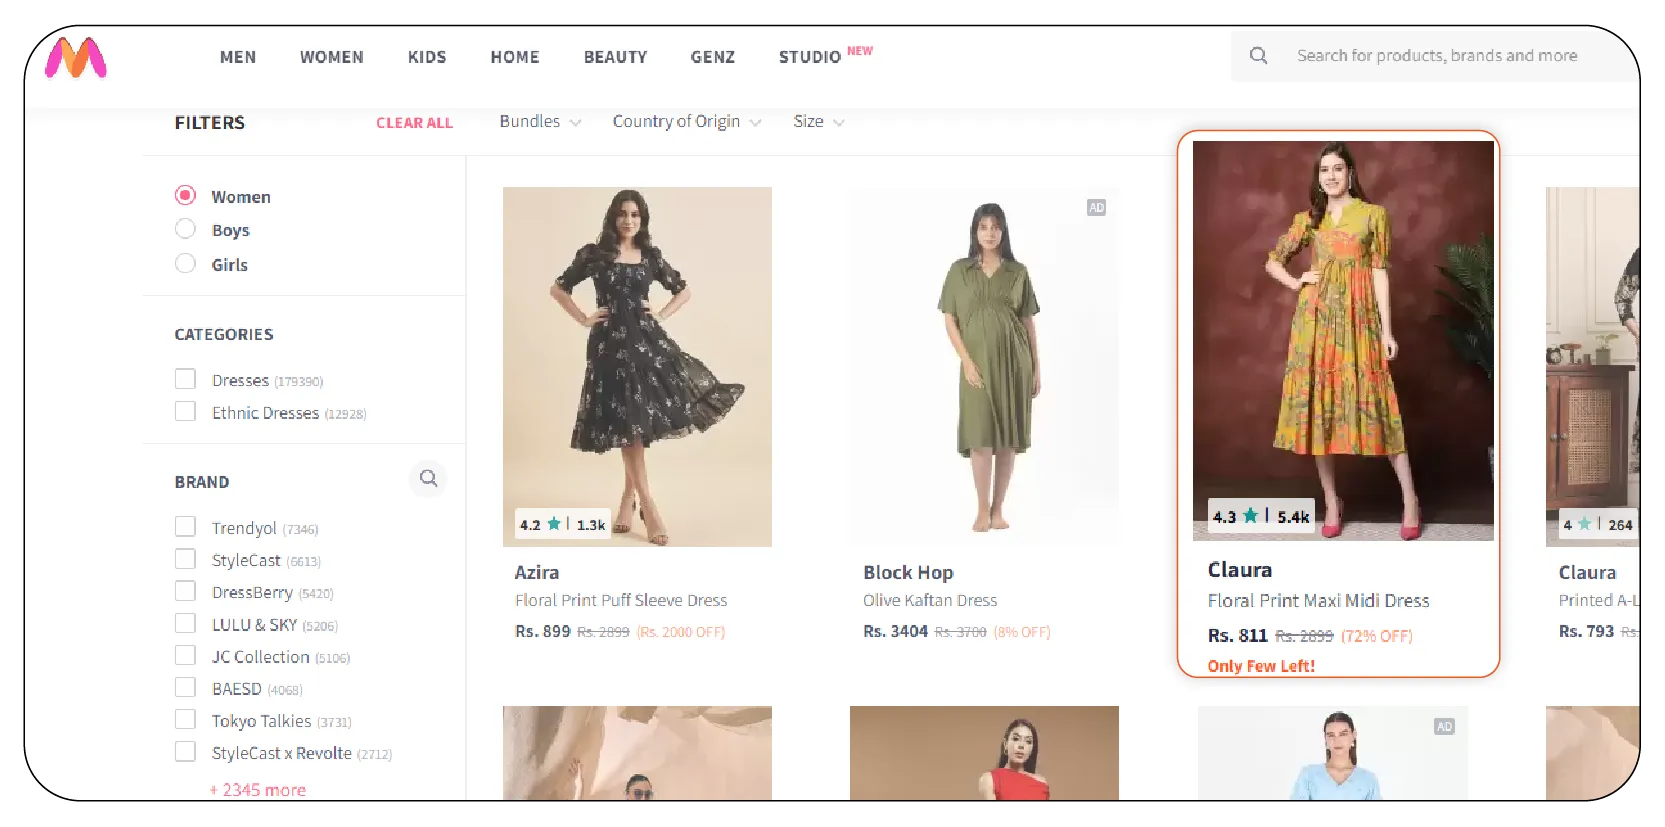Click the NEW badge beside Studio
Screen dimensions: 1665x827
859,51
